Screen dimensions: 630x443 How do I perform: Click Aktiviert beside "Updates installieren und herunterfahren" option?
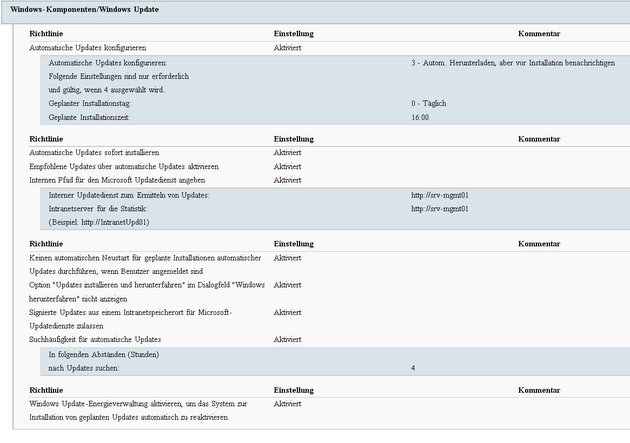[x=287, y=285]
